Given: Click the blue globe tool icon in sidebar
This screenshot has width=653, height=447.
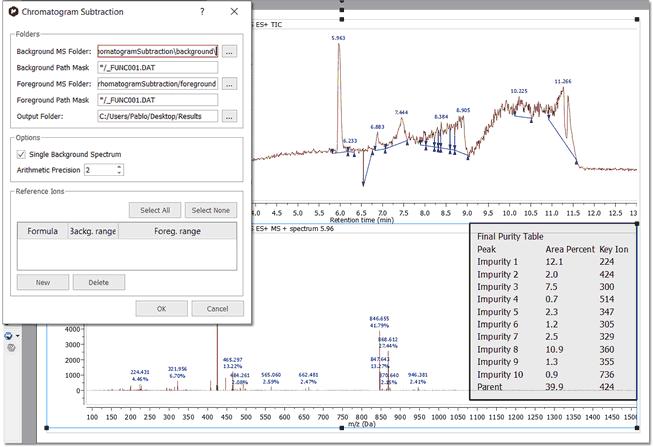Looking at the screenshot, I should pos(7,336).
